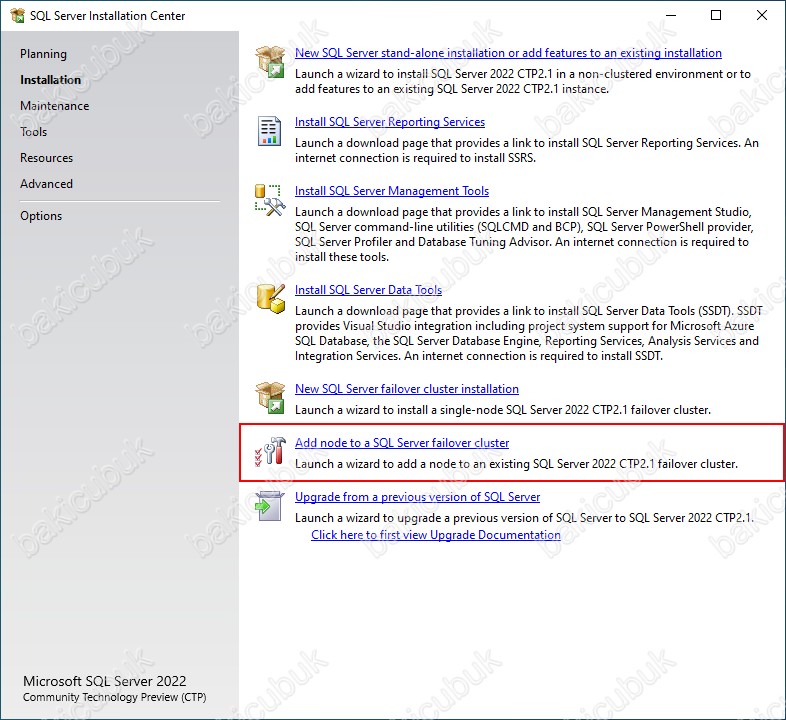Open Install SQL Server Data Tools link
The width and height of the screenshot is (786, 720).
pyautogui.click(x=368, y=290)
